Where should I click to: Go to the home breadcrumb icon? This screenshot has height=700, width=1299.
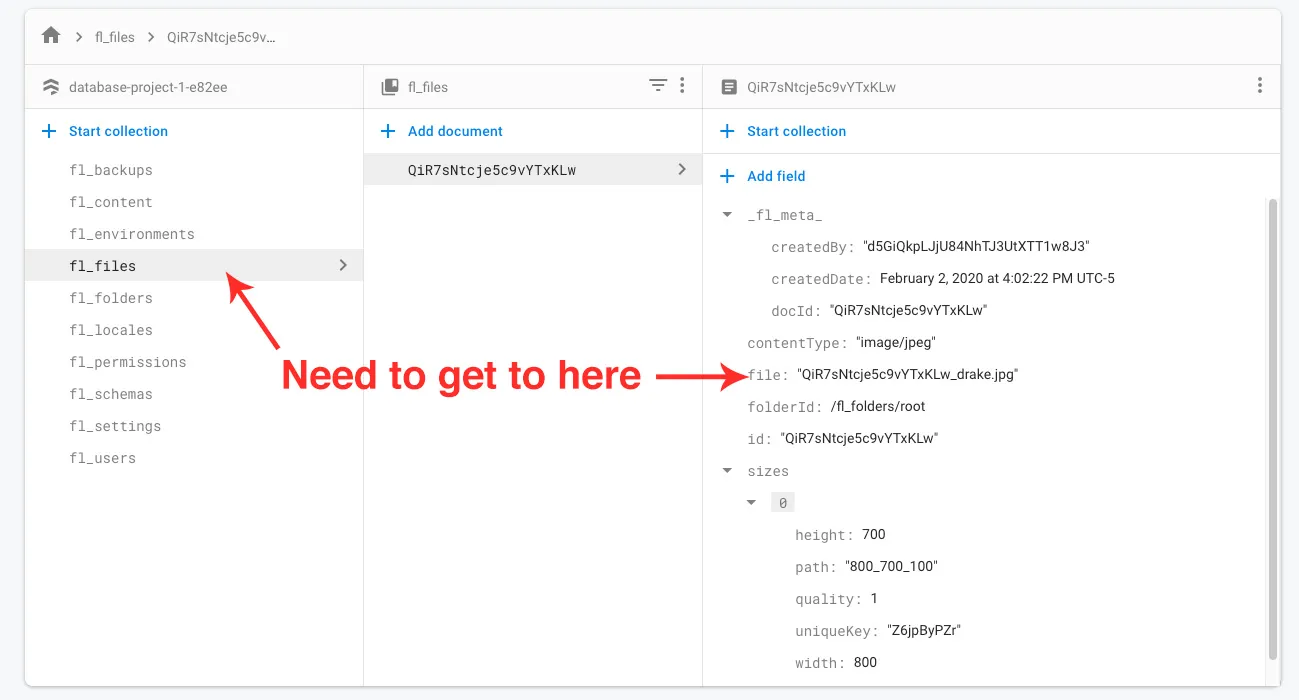(x=51, y=36)
